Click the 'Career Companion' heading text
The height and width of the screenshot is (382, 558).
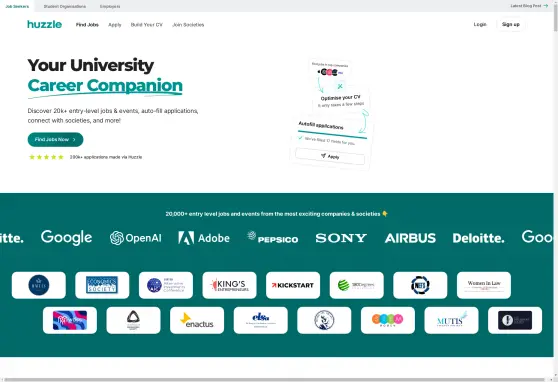[105, 85]
